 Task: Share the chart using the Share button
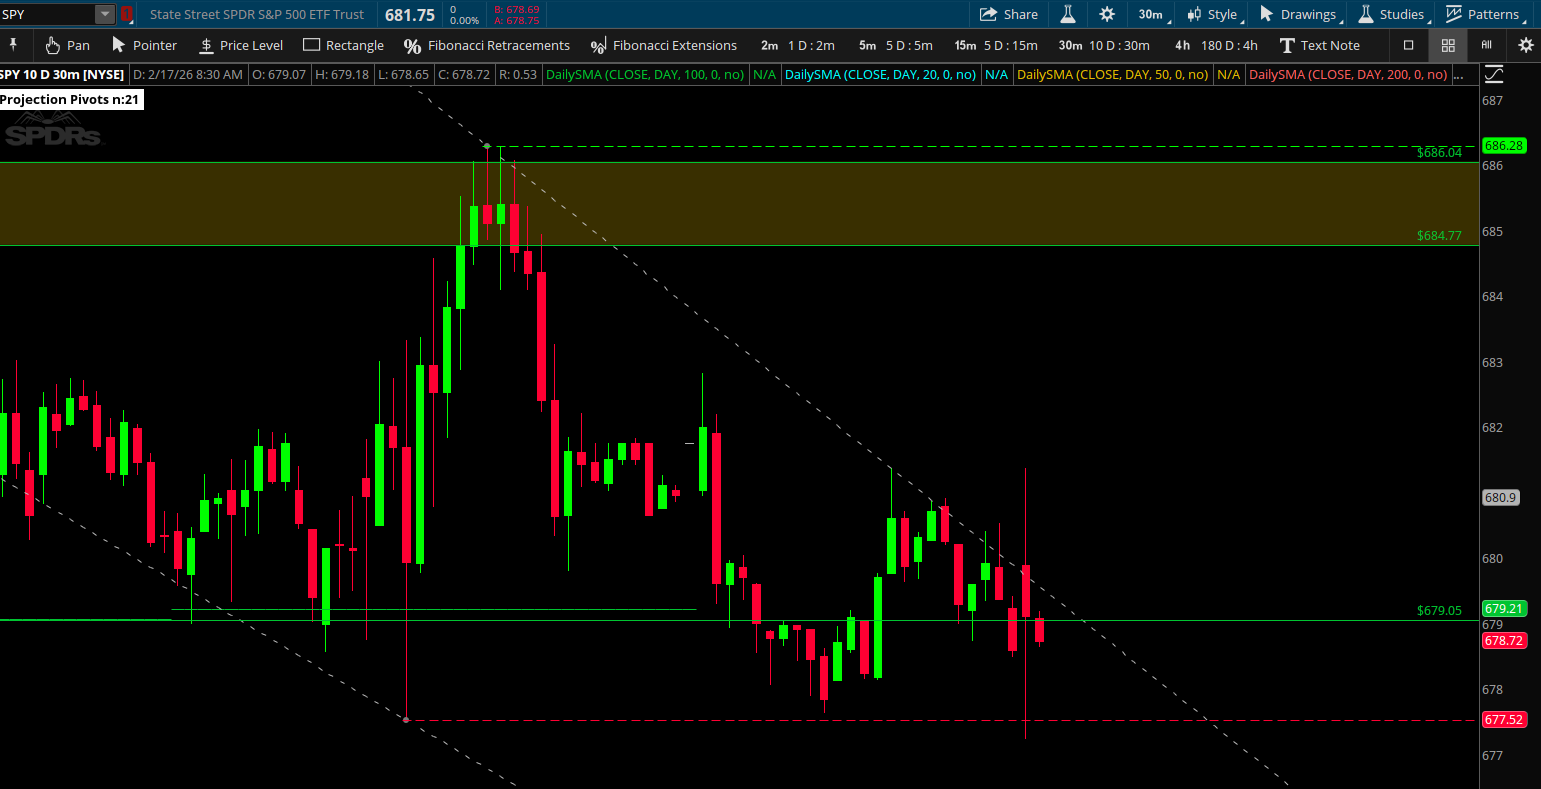click(x=1009, y=14)
